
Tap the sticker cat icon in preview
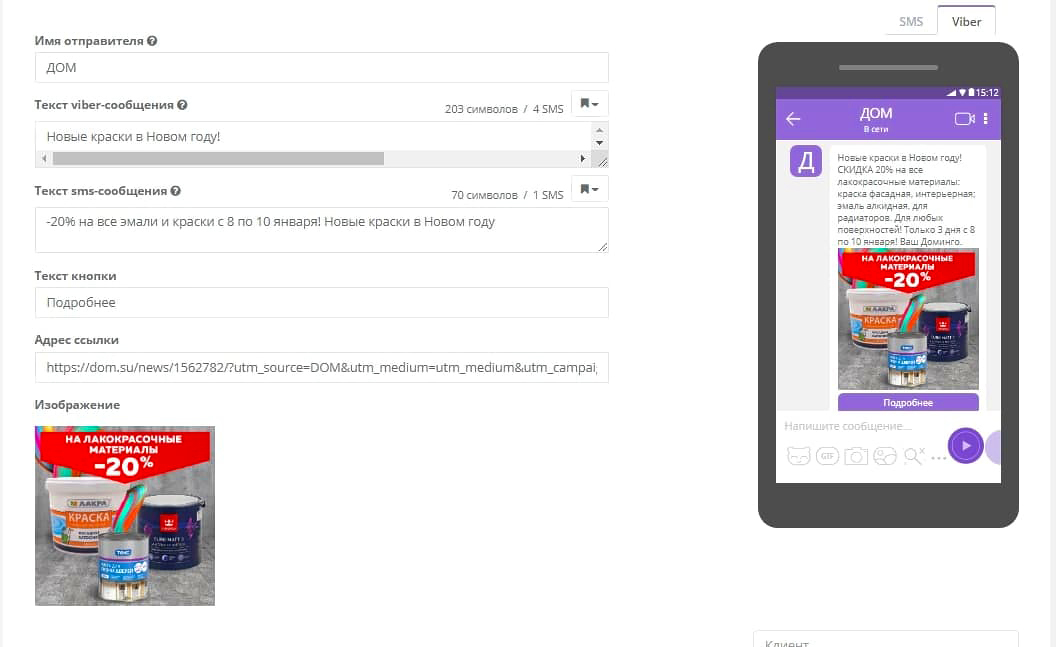coord(799,456)
